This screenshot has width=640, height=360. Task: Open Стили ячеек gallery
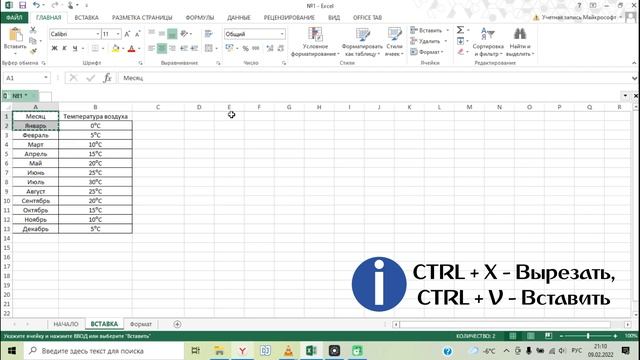point(394,42)
